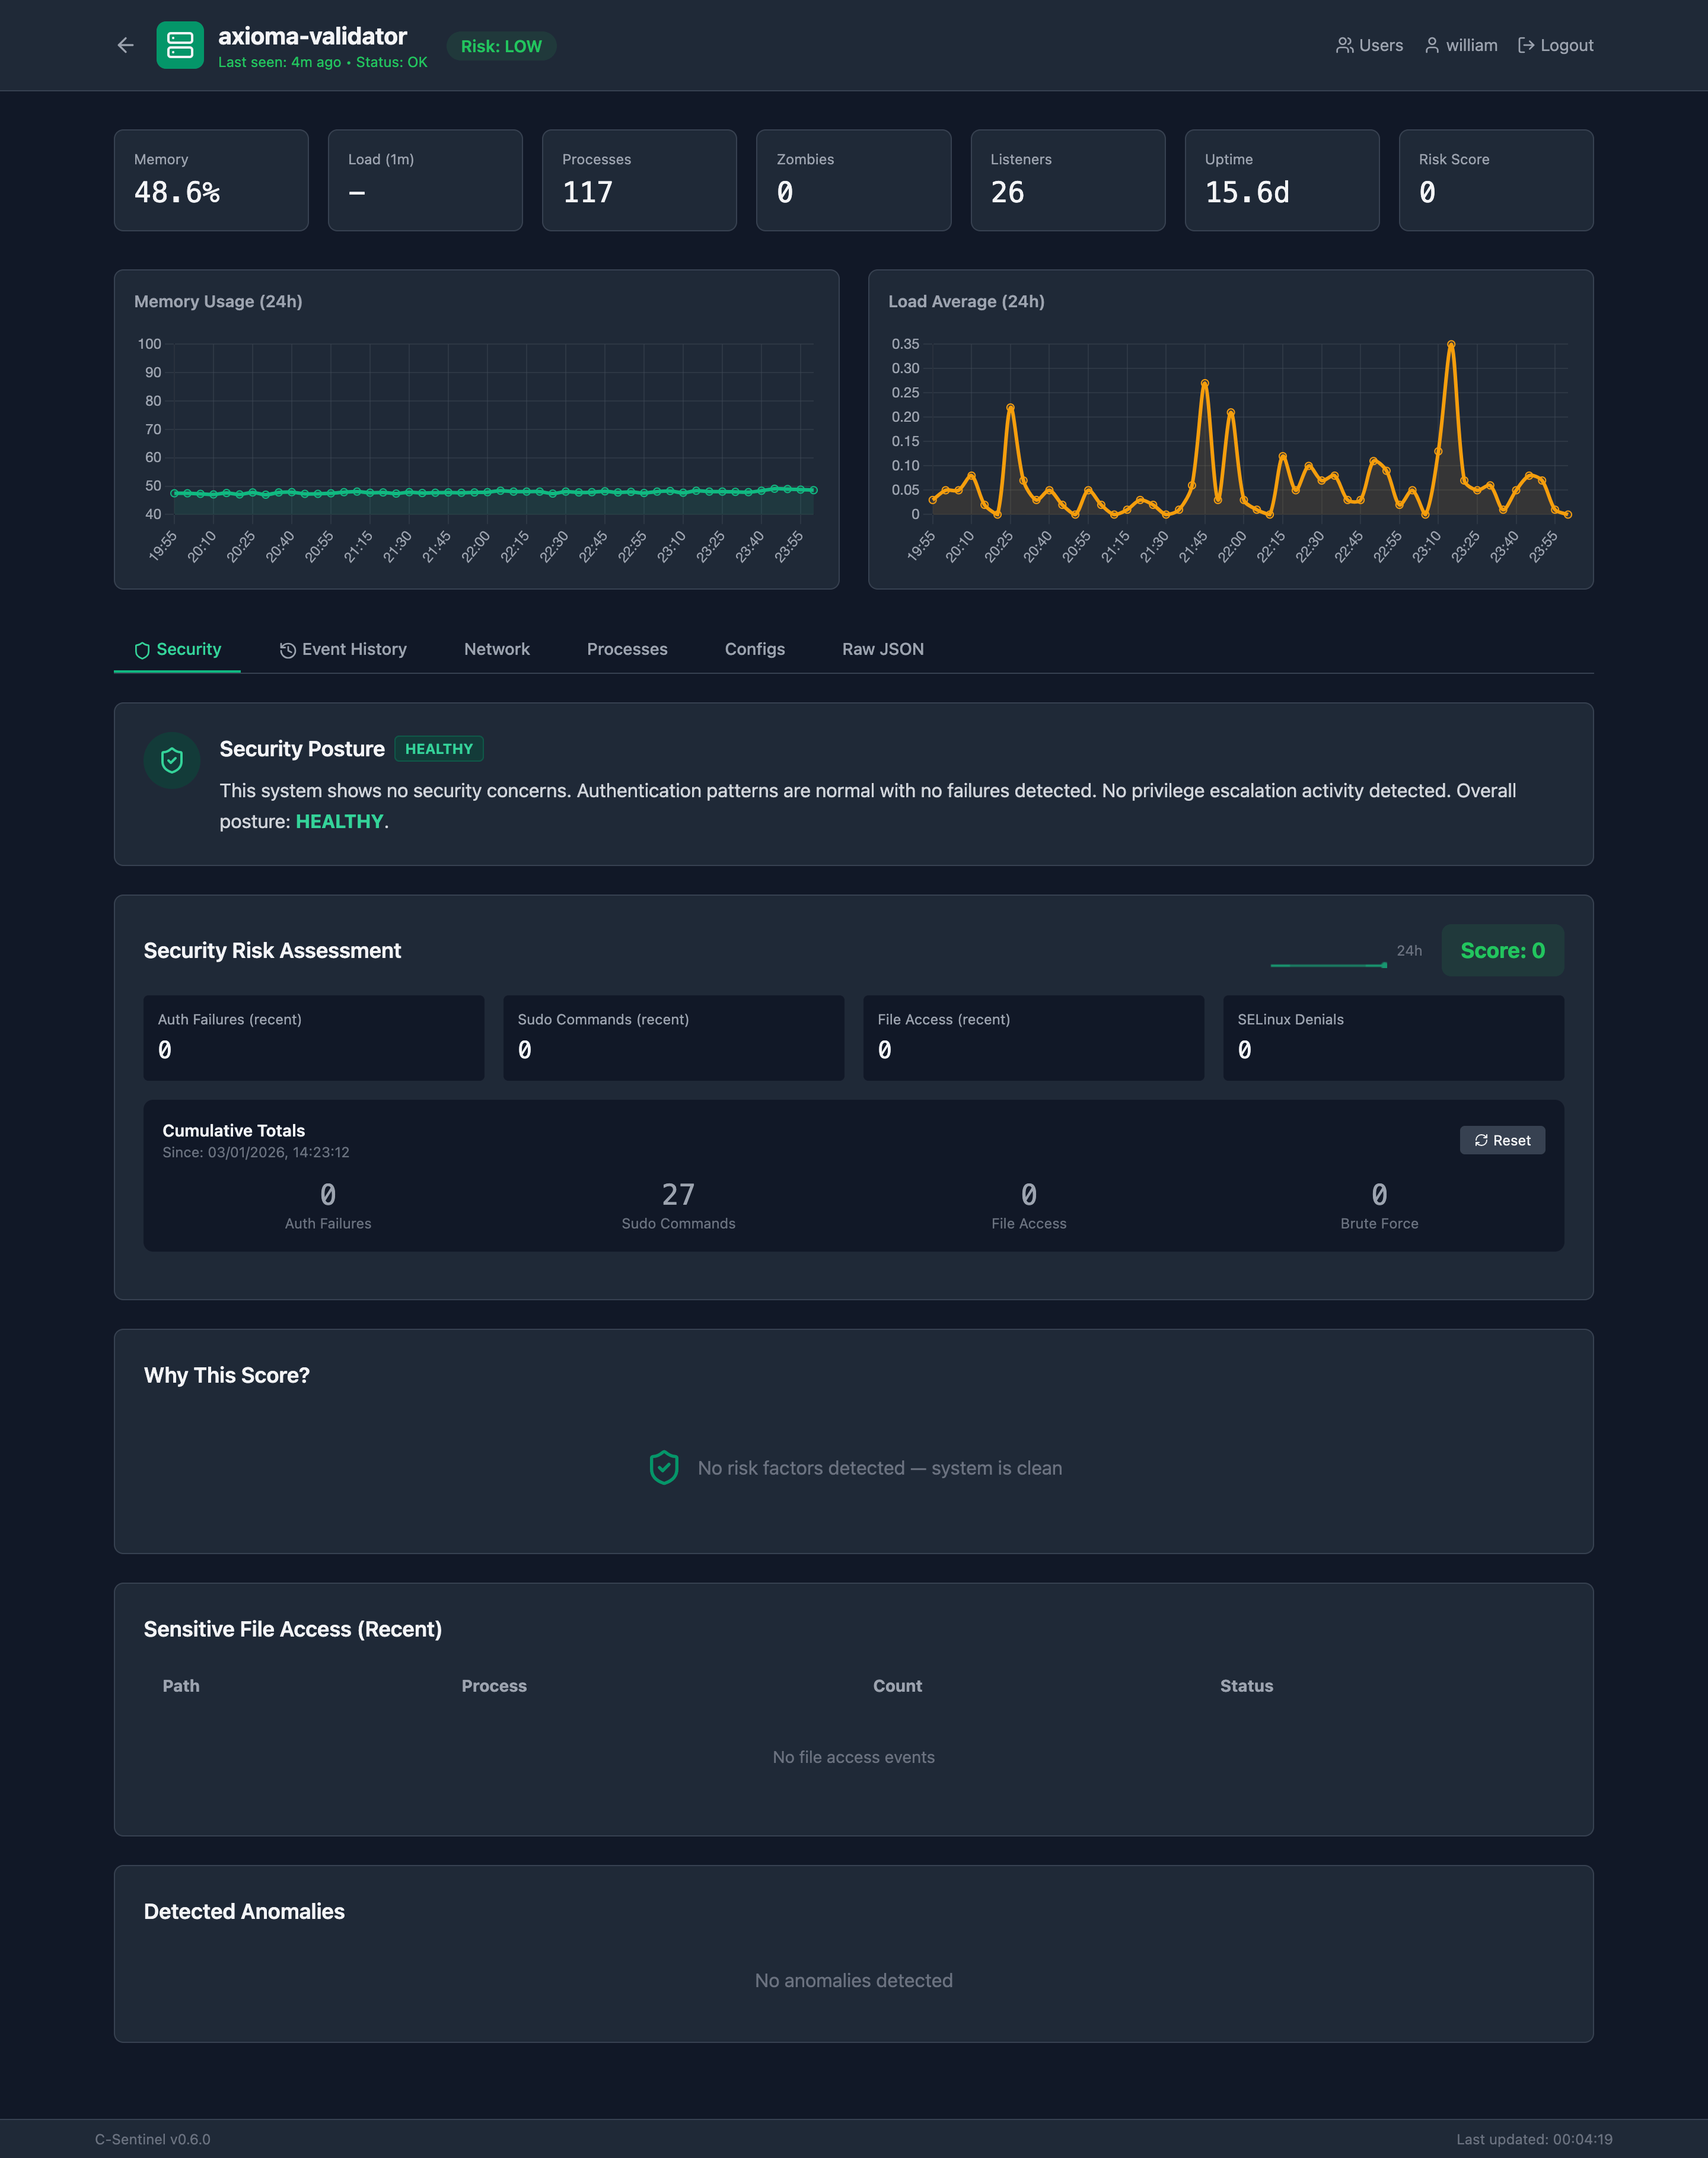Click the Risk: LOW badge
Viewport: 1708px width, 2158px height.
click(x=500, y=46)
